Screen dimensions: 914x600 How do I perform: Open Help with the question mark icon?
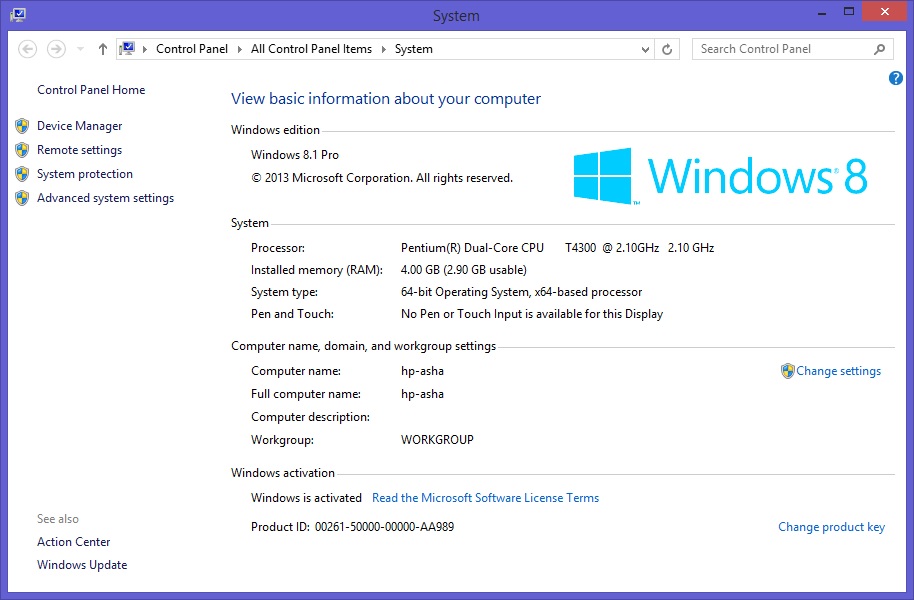click(x=896, y=78)
